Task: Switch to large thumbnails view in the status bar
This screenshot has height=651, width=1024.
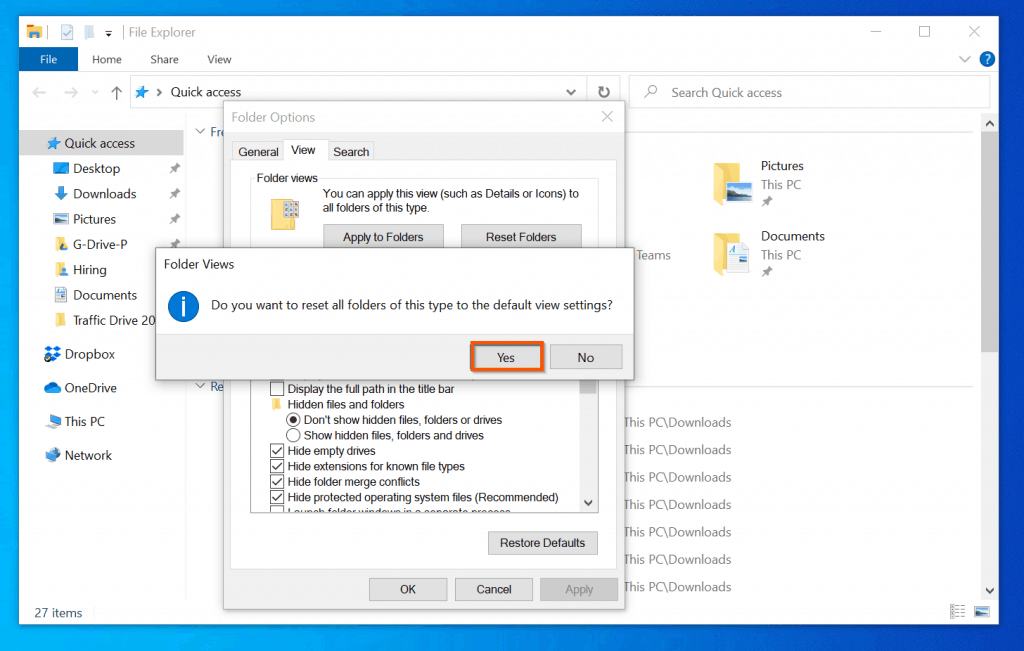Action: point(982,612)
